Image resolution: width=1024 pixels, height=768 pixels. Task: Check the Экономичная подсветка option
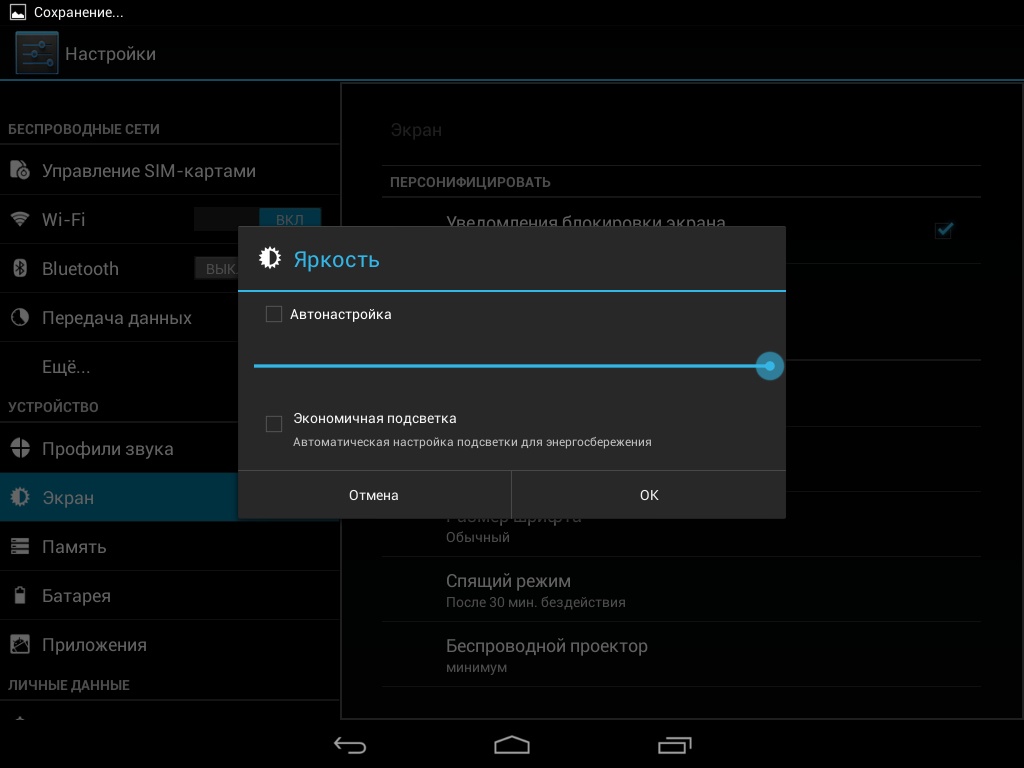coord(274,424)
